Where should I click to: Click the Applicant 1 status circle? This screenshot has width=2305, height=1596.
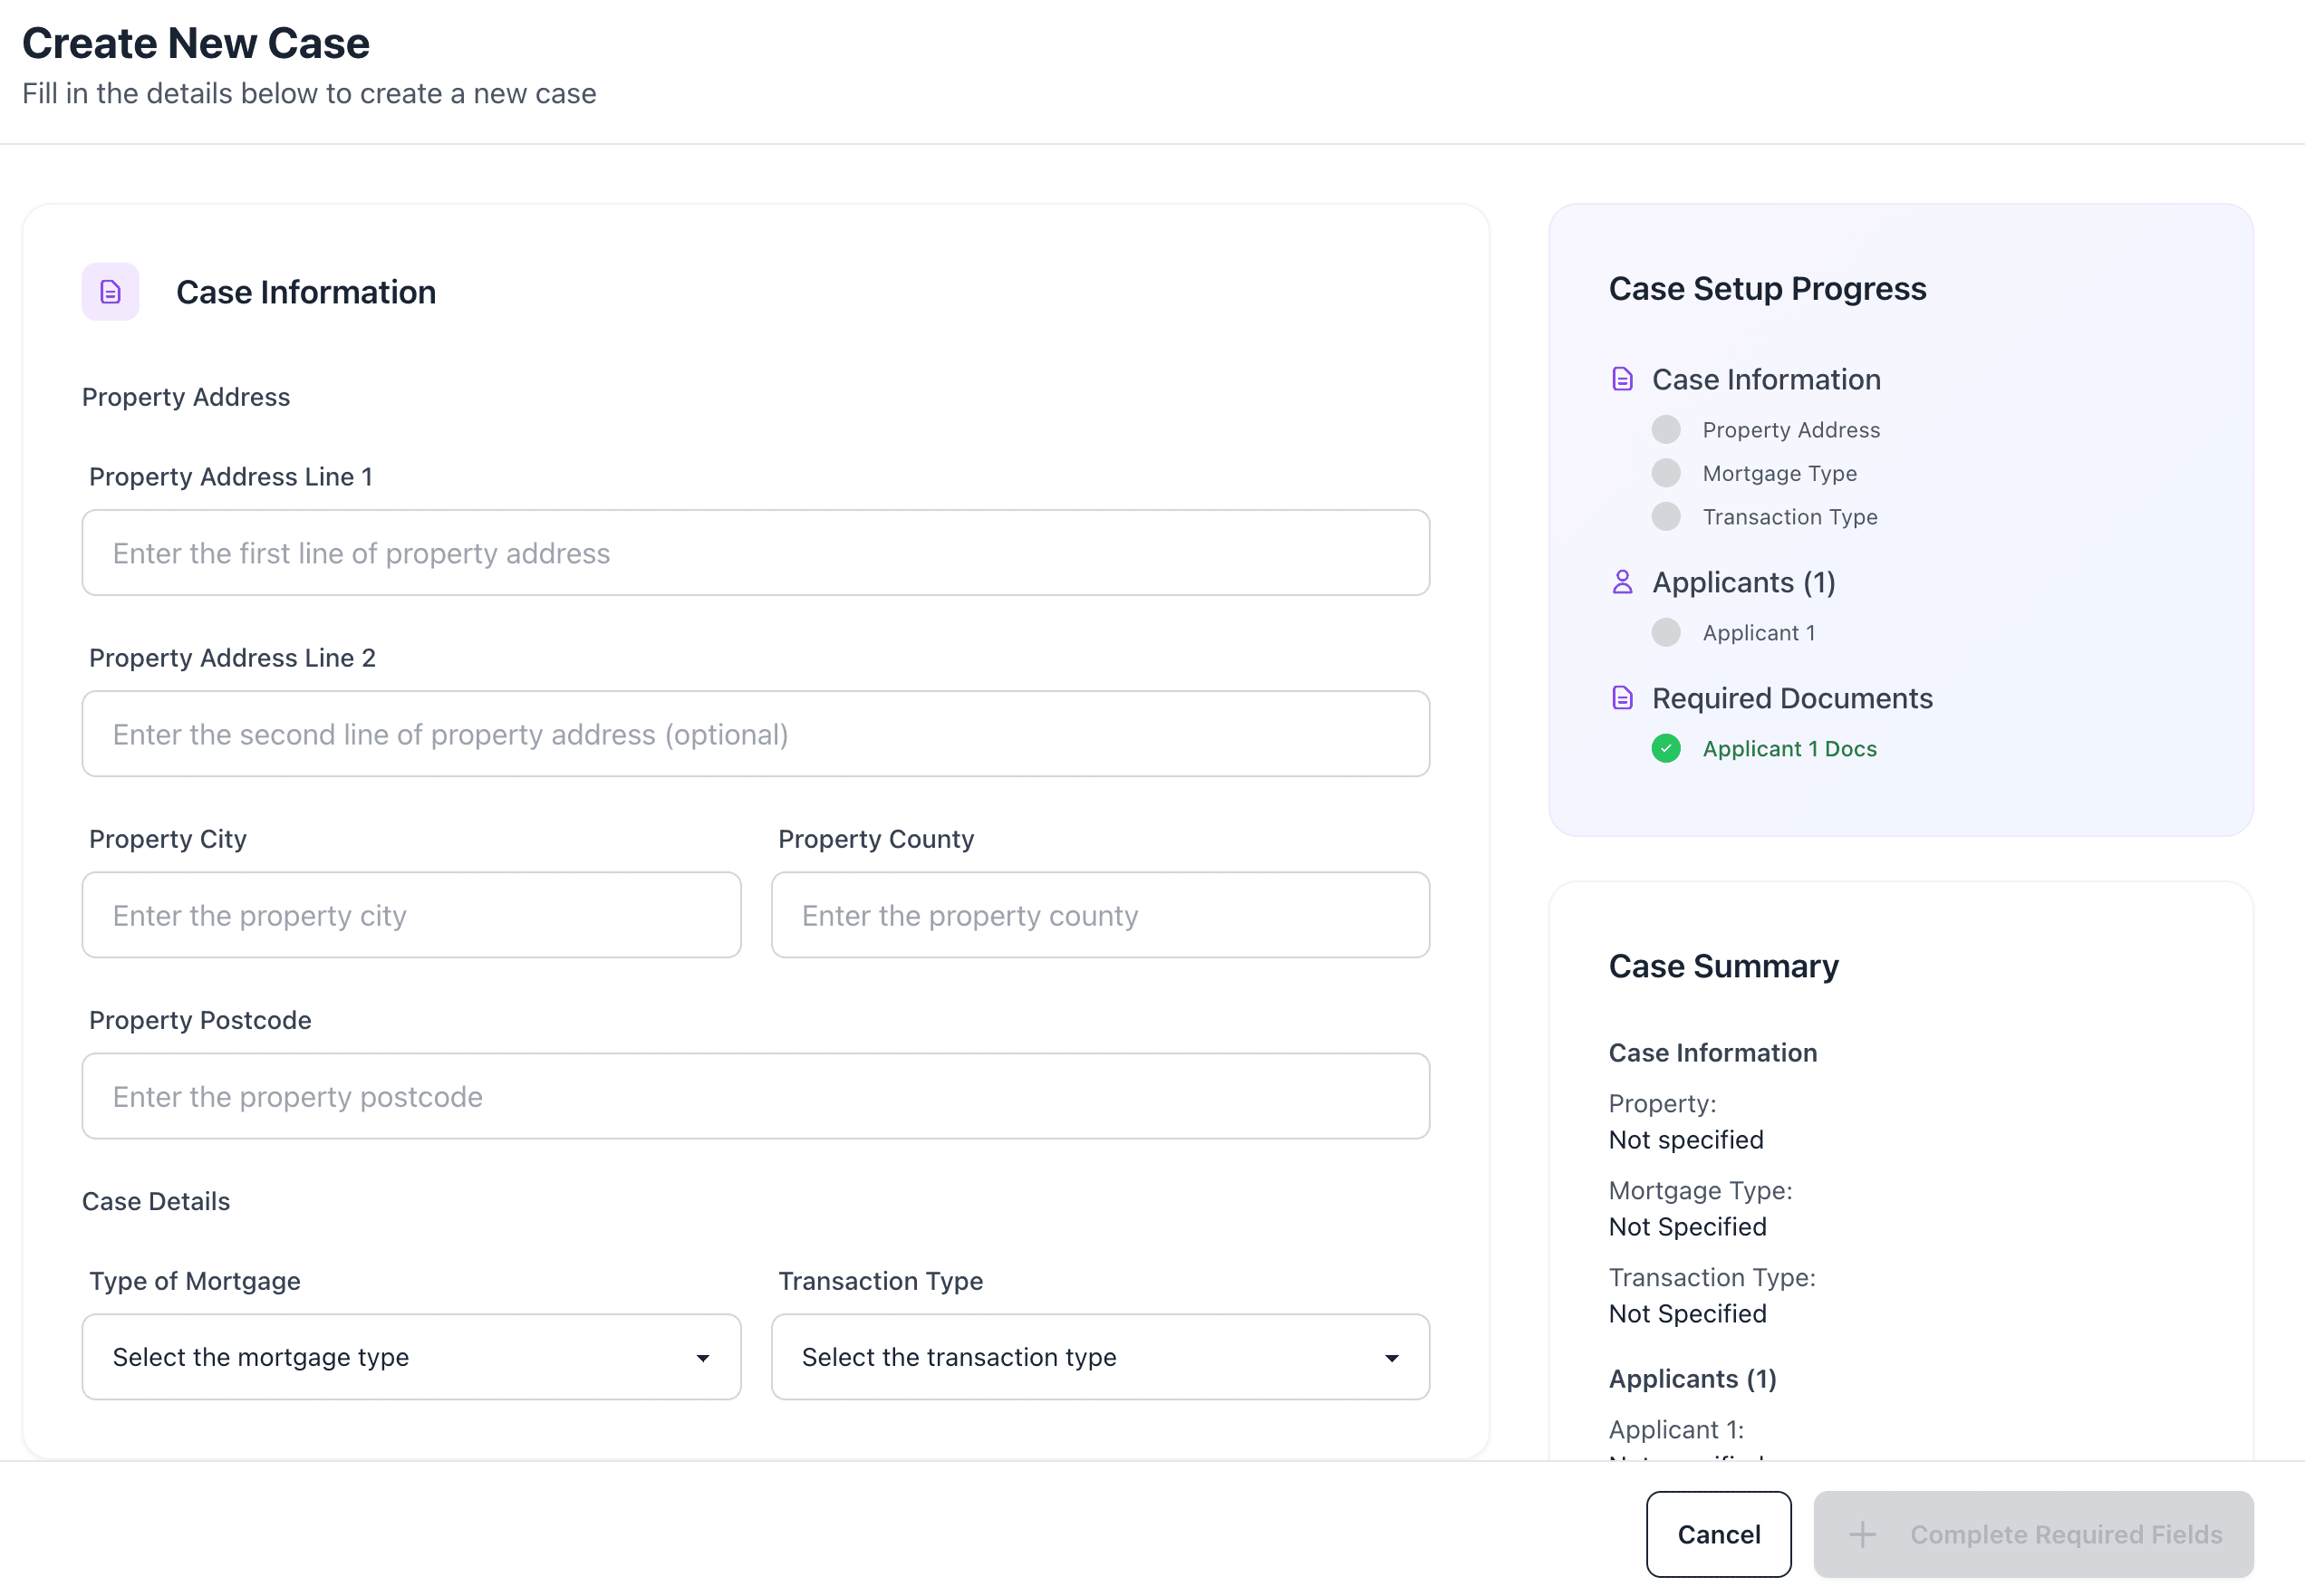pyautogui.click(x=1665, y=633)
